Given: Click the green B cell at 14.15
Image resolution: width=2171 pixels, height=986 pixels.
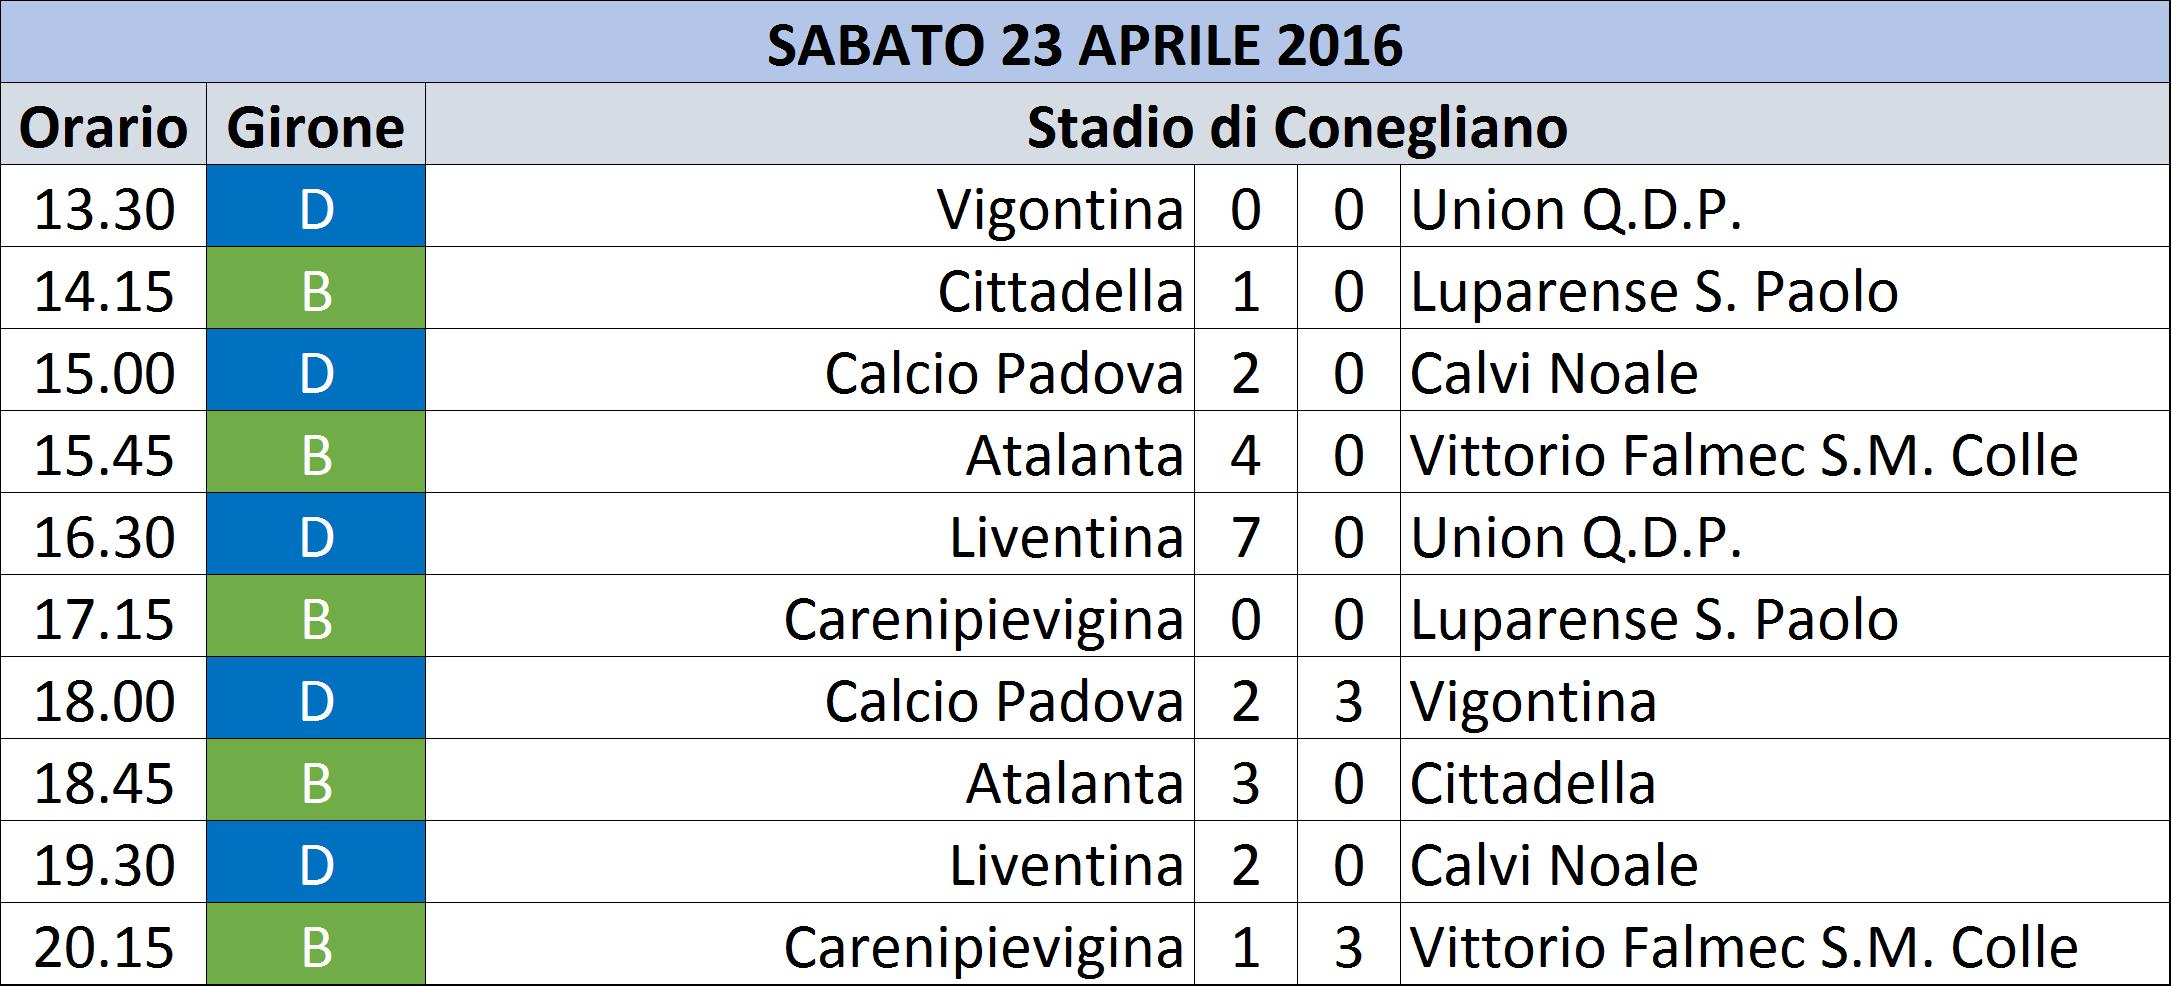Looking at the screenshot, I should click(x=316, y=289).
